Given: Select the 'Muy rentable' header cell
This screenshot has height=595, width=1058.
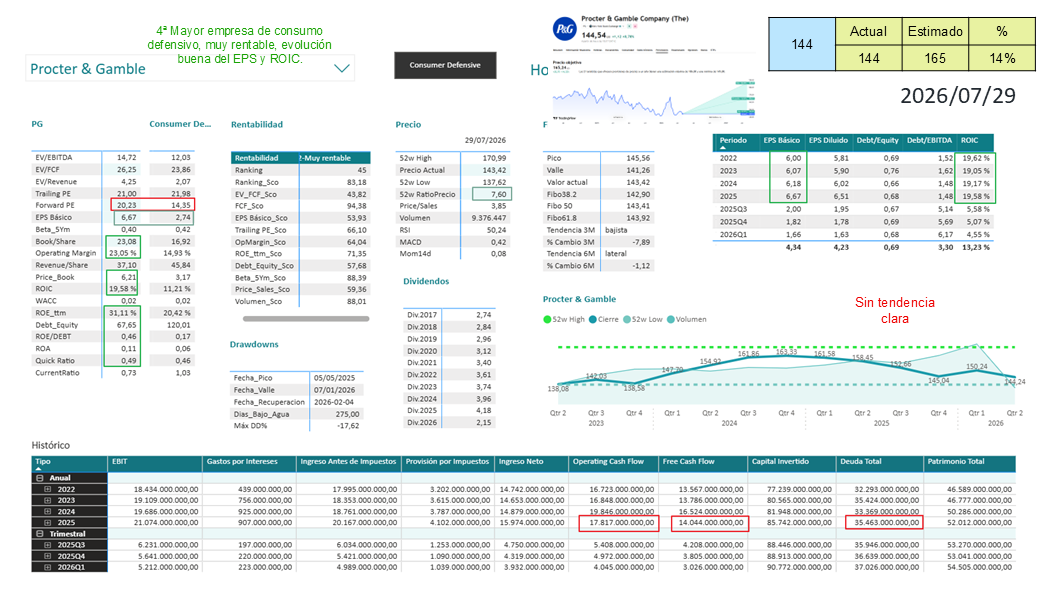Looking at the screenshot, I should click(x=335, y=158).
